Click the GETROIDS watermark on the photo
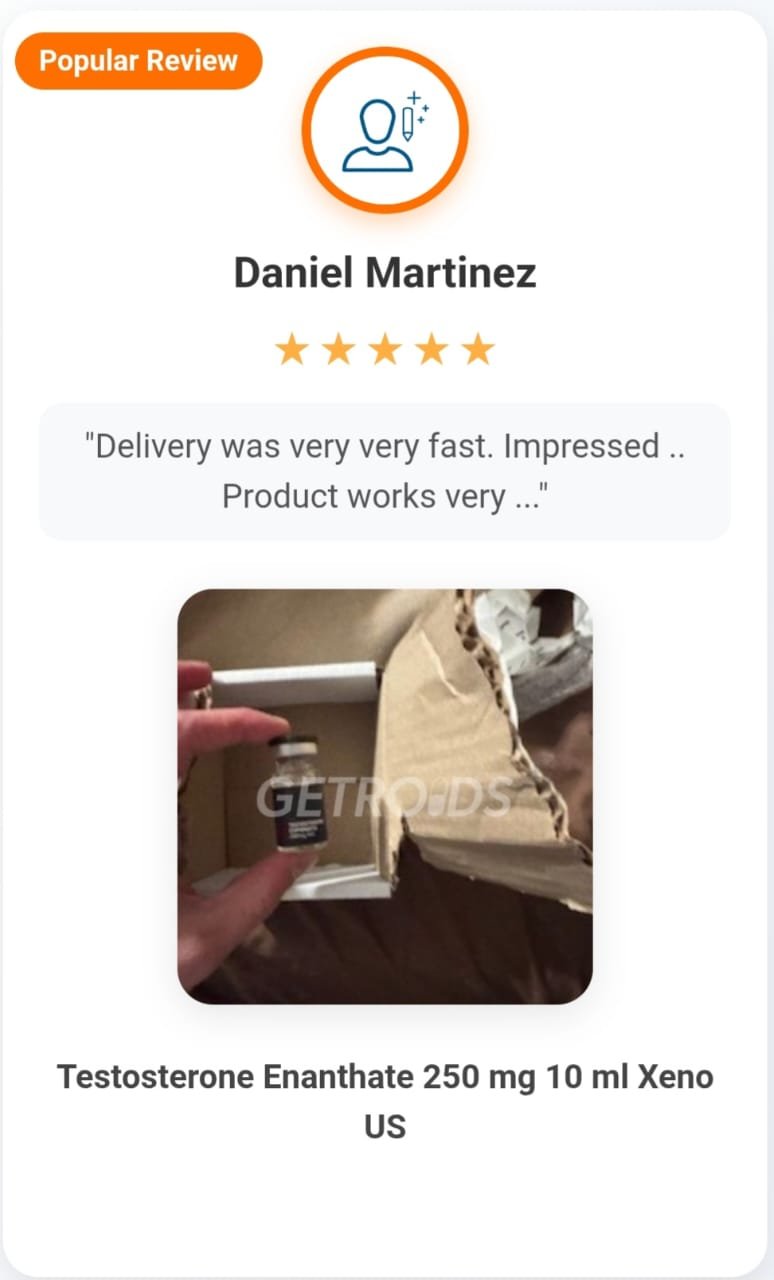This screenshot has width=774, height=1280. click(385, 797)
